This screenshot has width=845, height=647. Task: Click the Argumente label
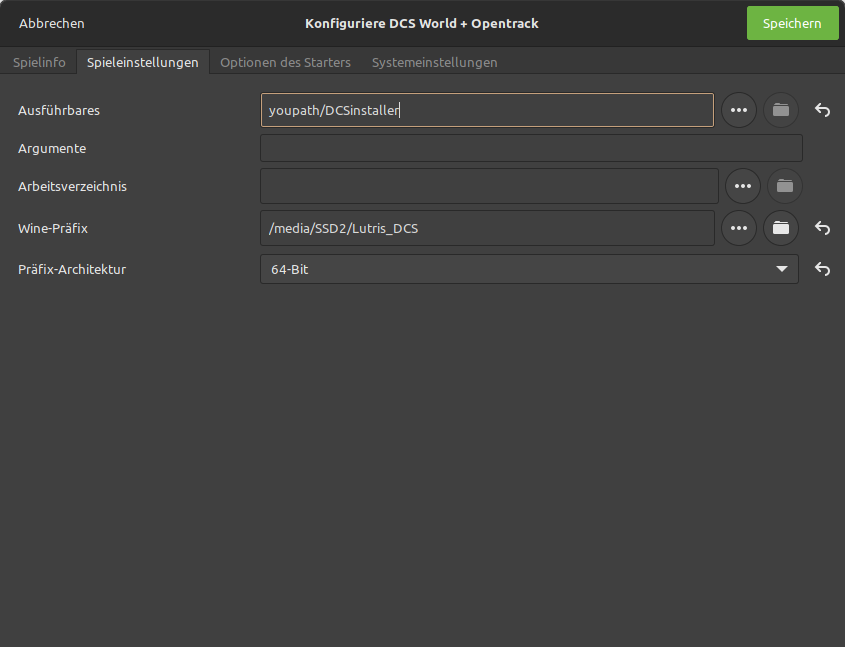pos(52,149)
